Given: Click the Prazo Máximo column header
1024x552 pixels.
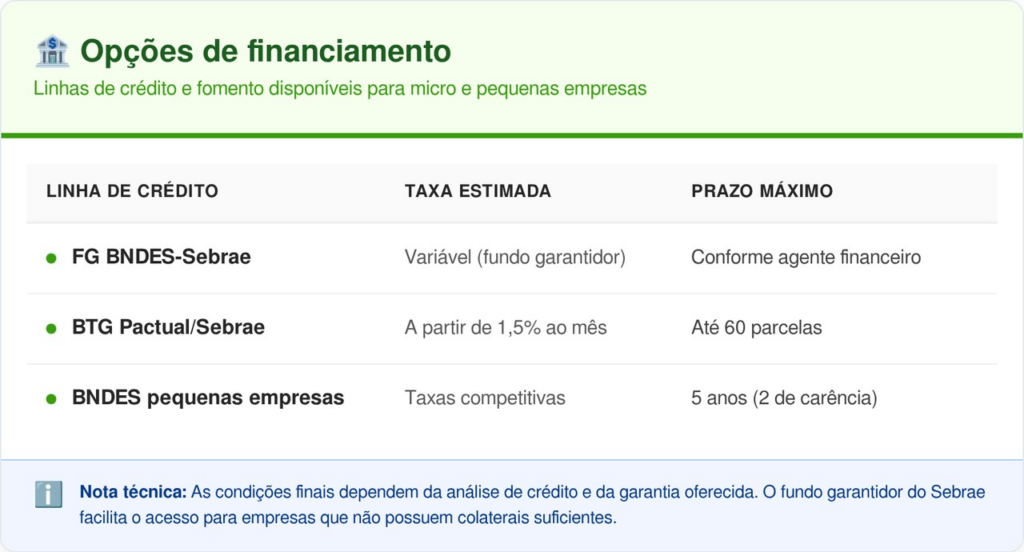Looking at the screenshot, I should tap(761, 191).
